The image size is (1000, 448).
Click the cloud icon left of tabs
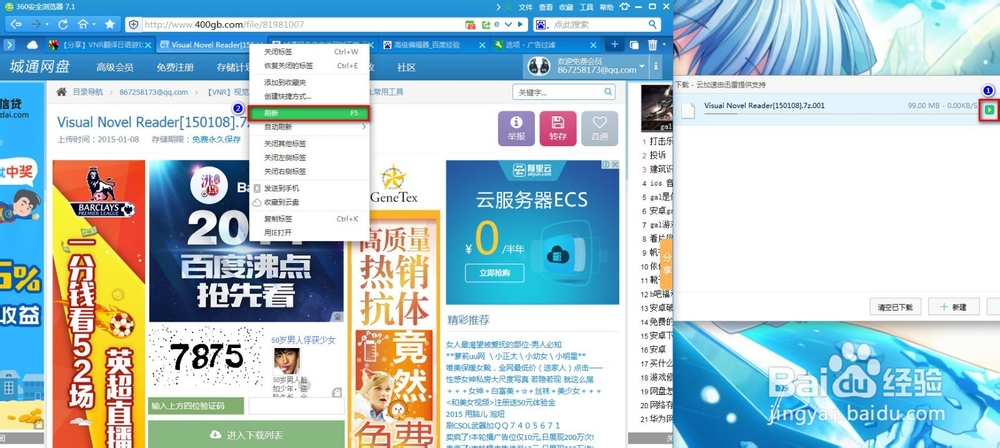click(x=32, y=45)
